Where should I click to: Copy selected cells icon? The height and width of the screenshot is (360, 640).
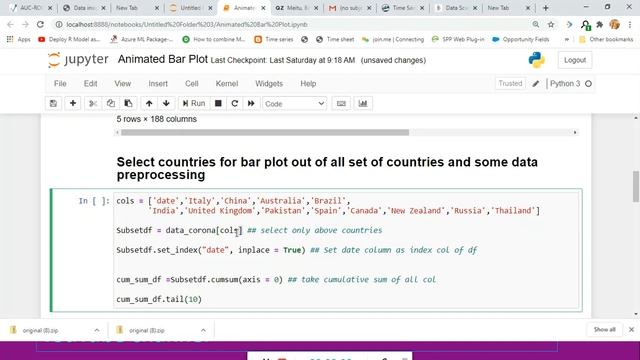[x=111, y=104]
